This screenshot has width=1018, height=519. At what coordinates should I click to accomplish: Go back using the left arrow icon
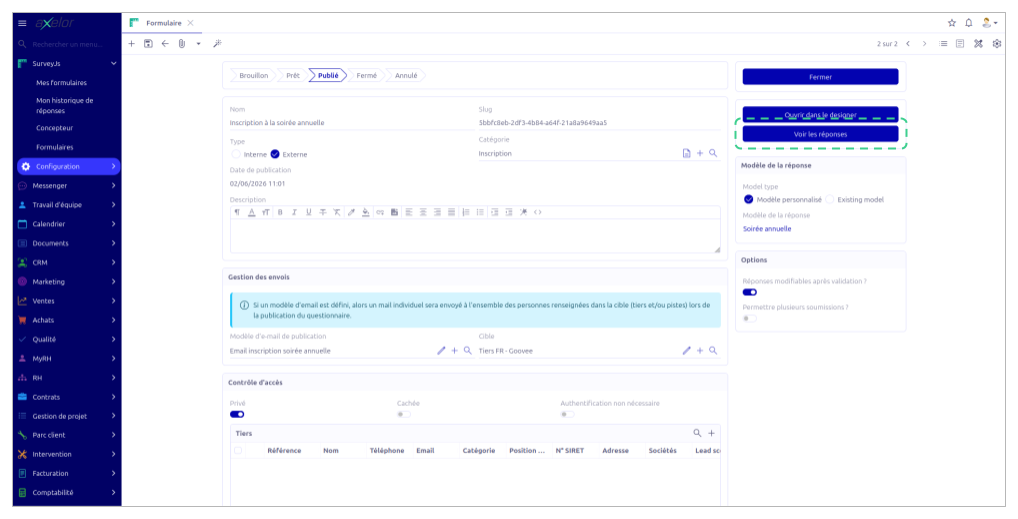click(165, 44)
